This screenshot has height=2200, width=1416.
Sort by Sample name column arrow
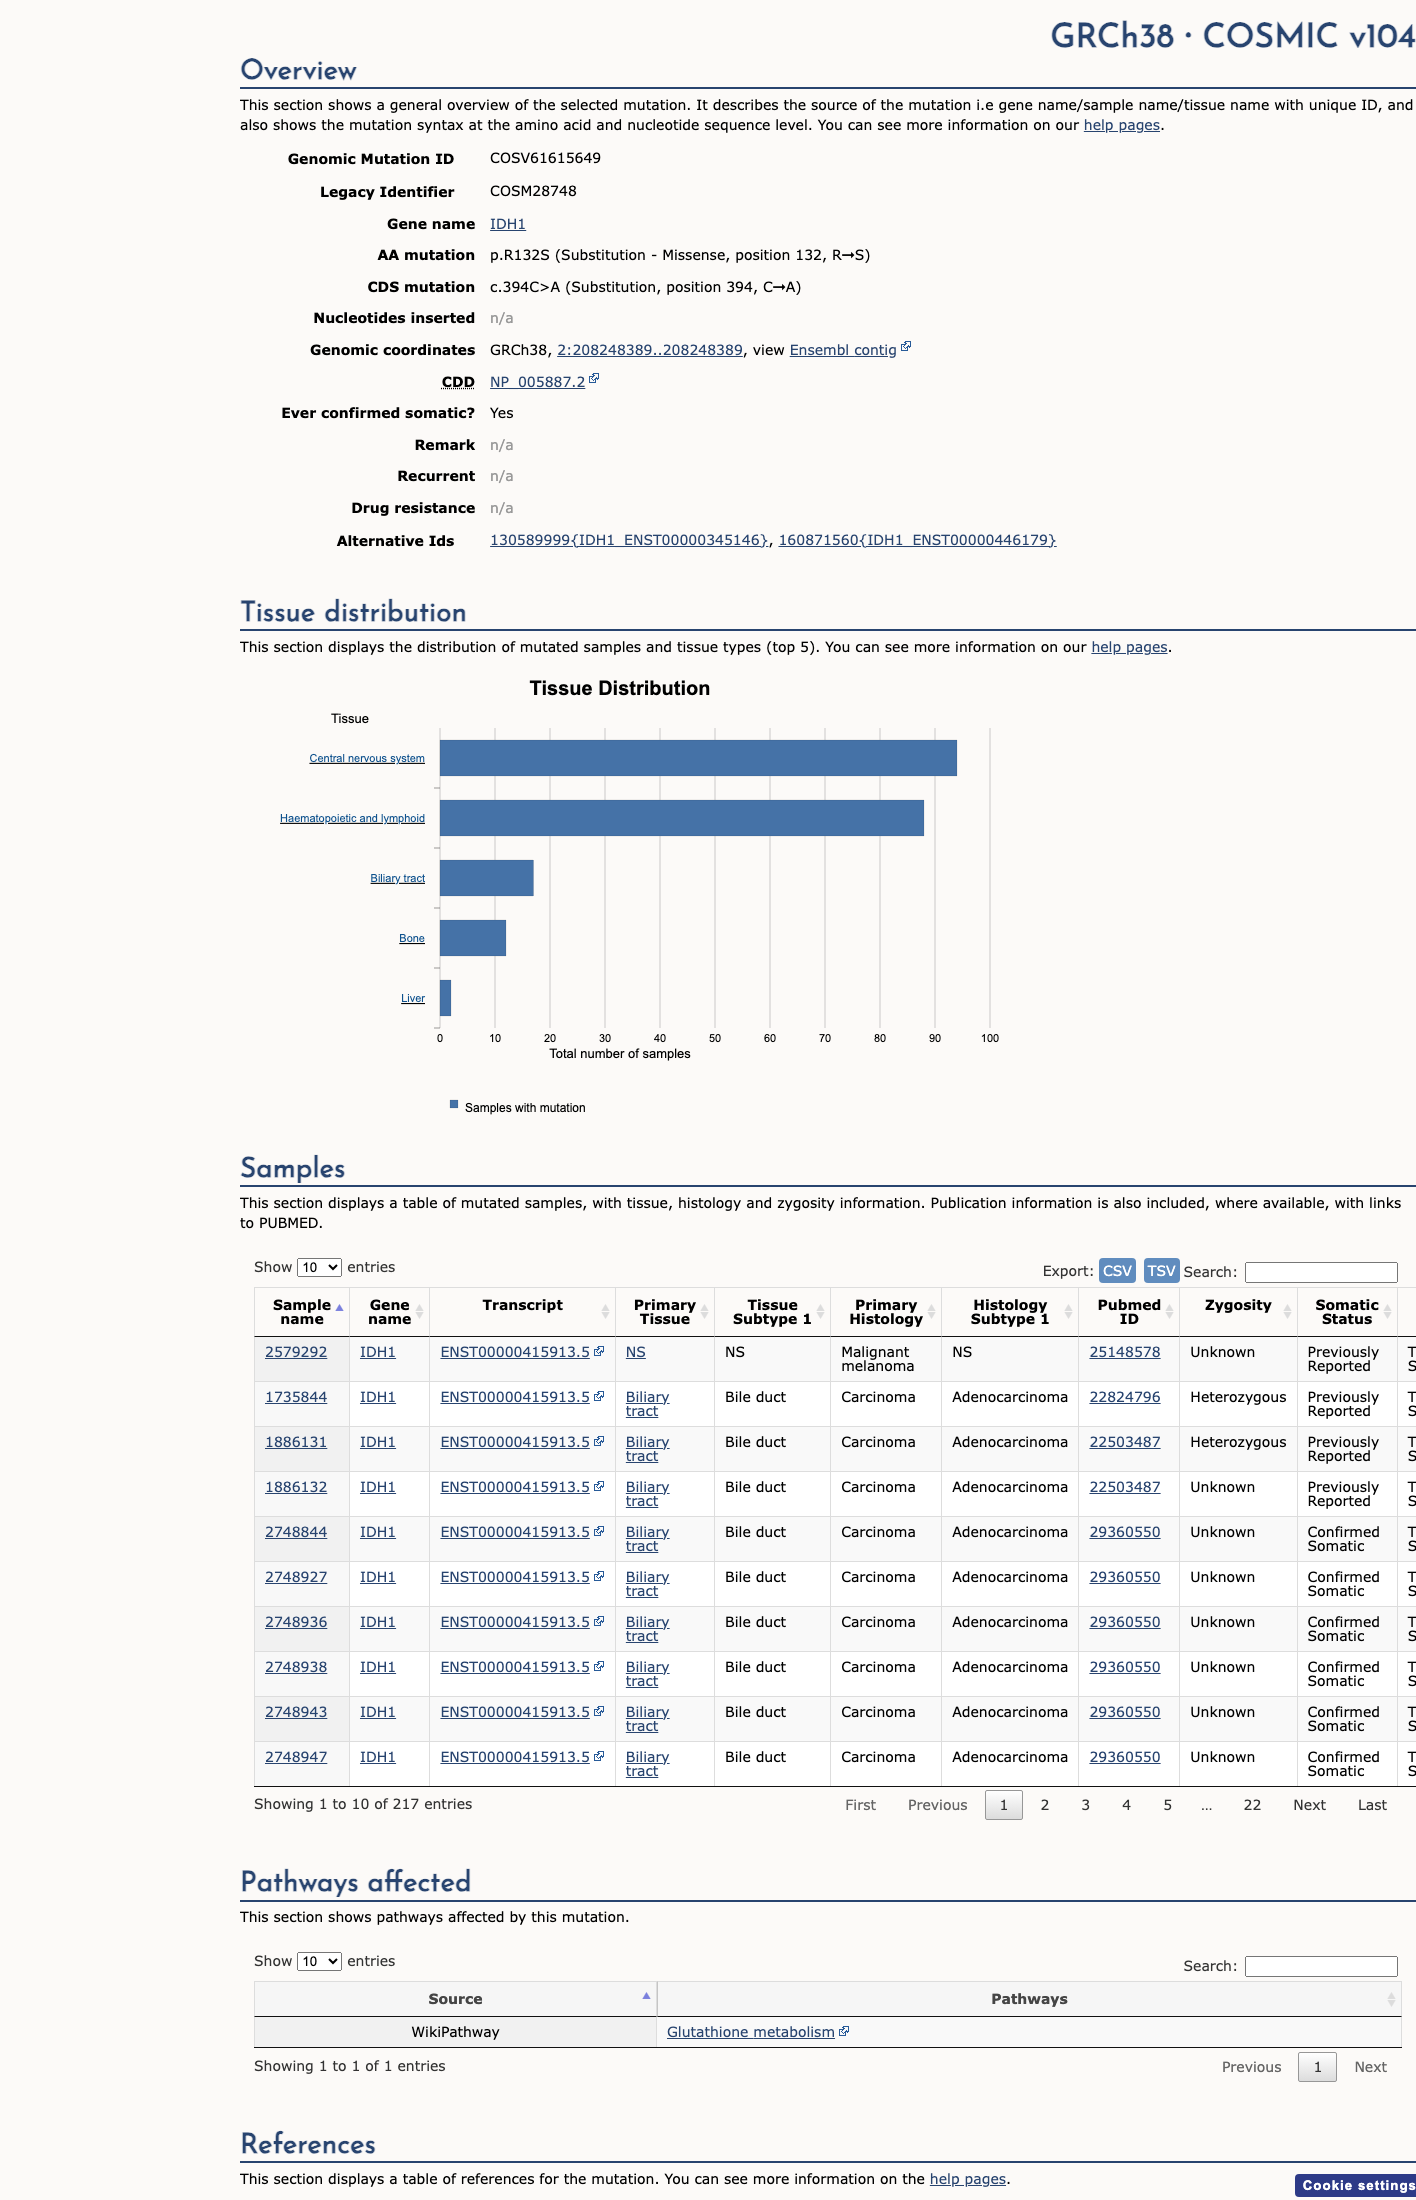pyautogui.click(x=339, y=1308)
